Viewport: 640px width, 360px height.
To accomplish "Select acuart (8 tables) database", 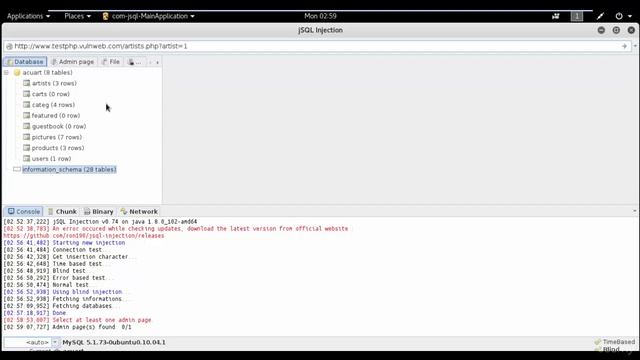I will 47,73.
